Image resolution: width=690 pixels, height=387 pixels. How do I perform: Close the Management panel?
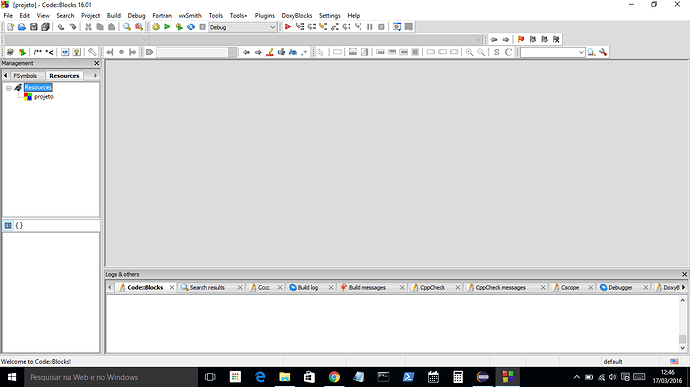click(x=97, y=63)
